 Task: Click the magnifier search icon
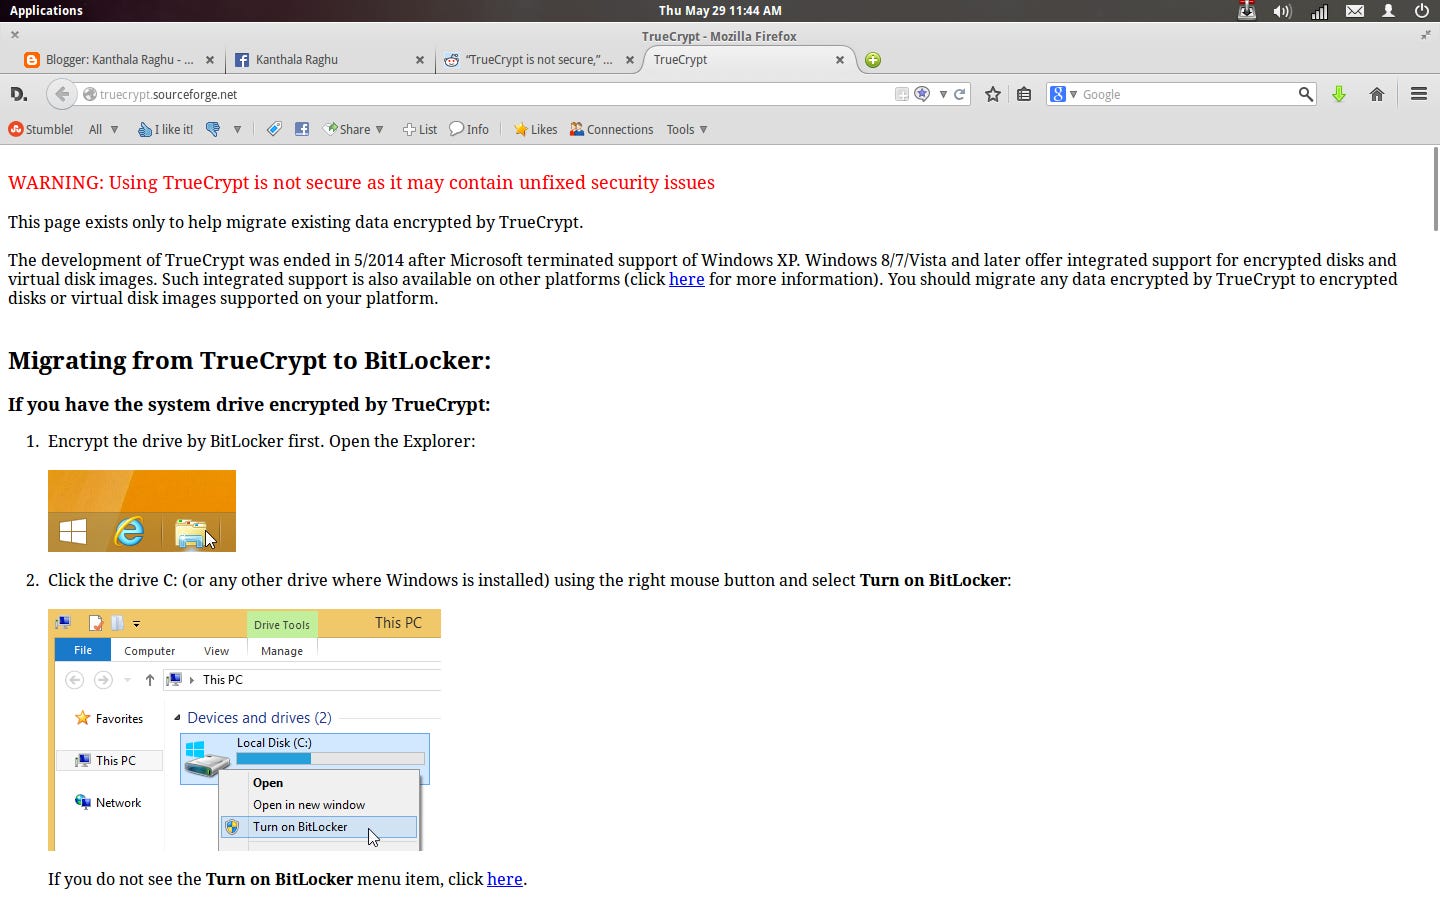(x=1305, y=94)
